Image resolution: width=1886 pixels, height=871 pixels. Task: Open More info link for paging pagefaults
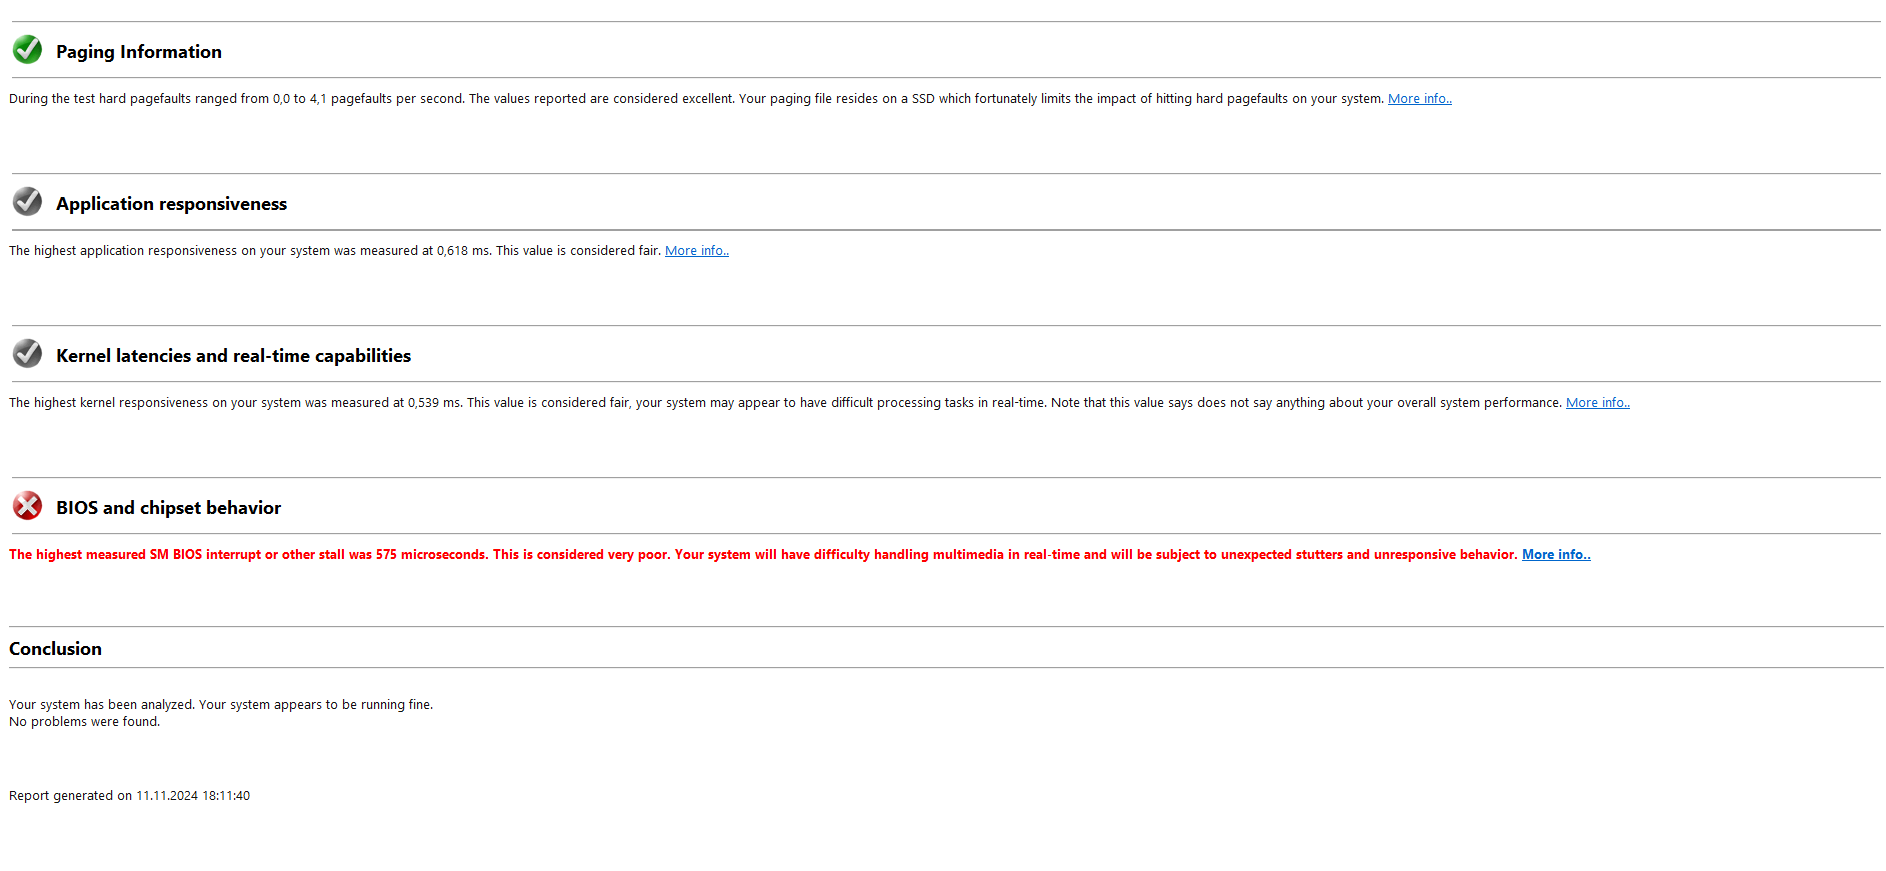click(x=1419, y=99)
